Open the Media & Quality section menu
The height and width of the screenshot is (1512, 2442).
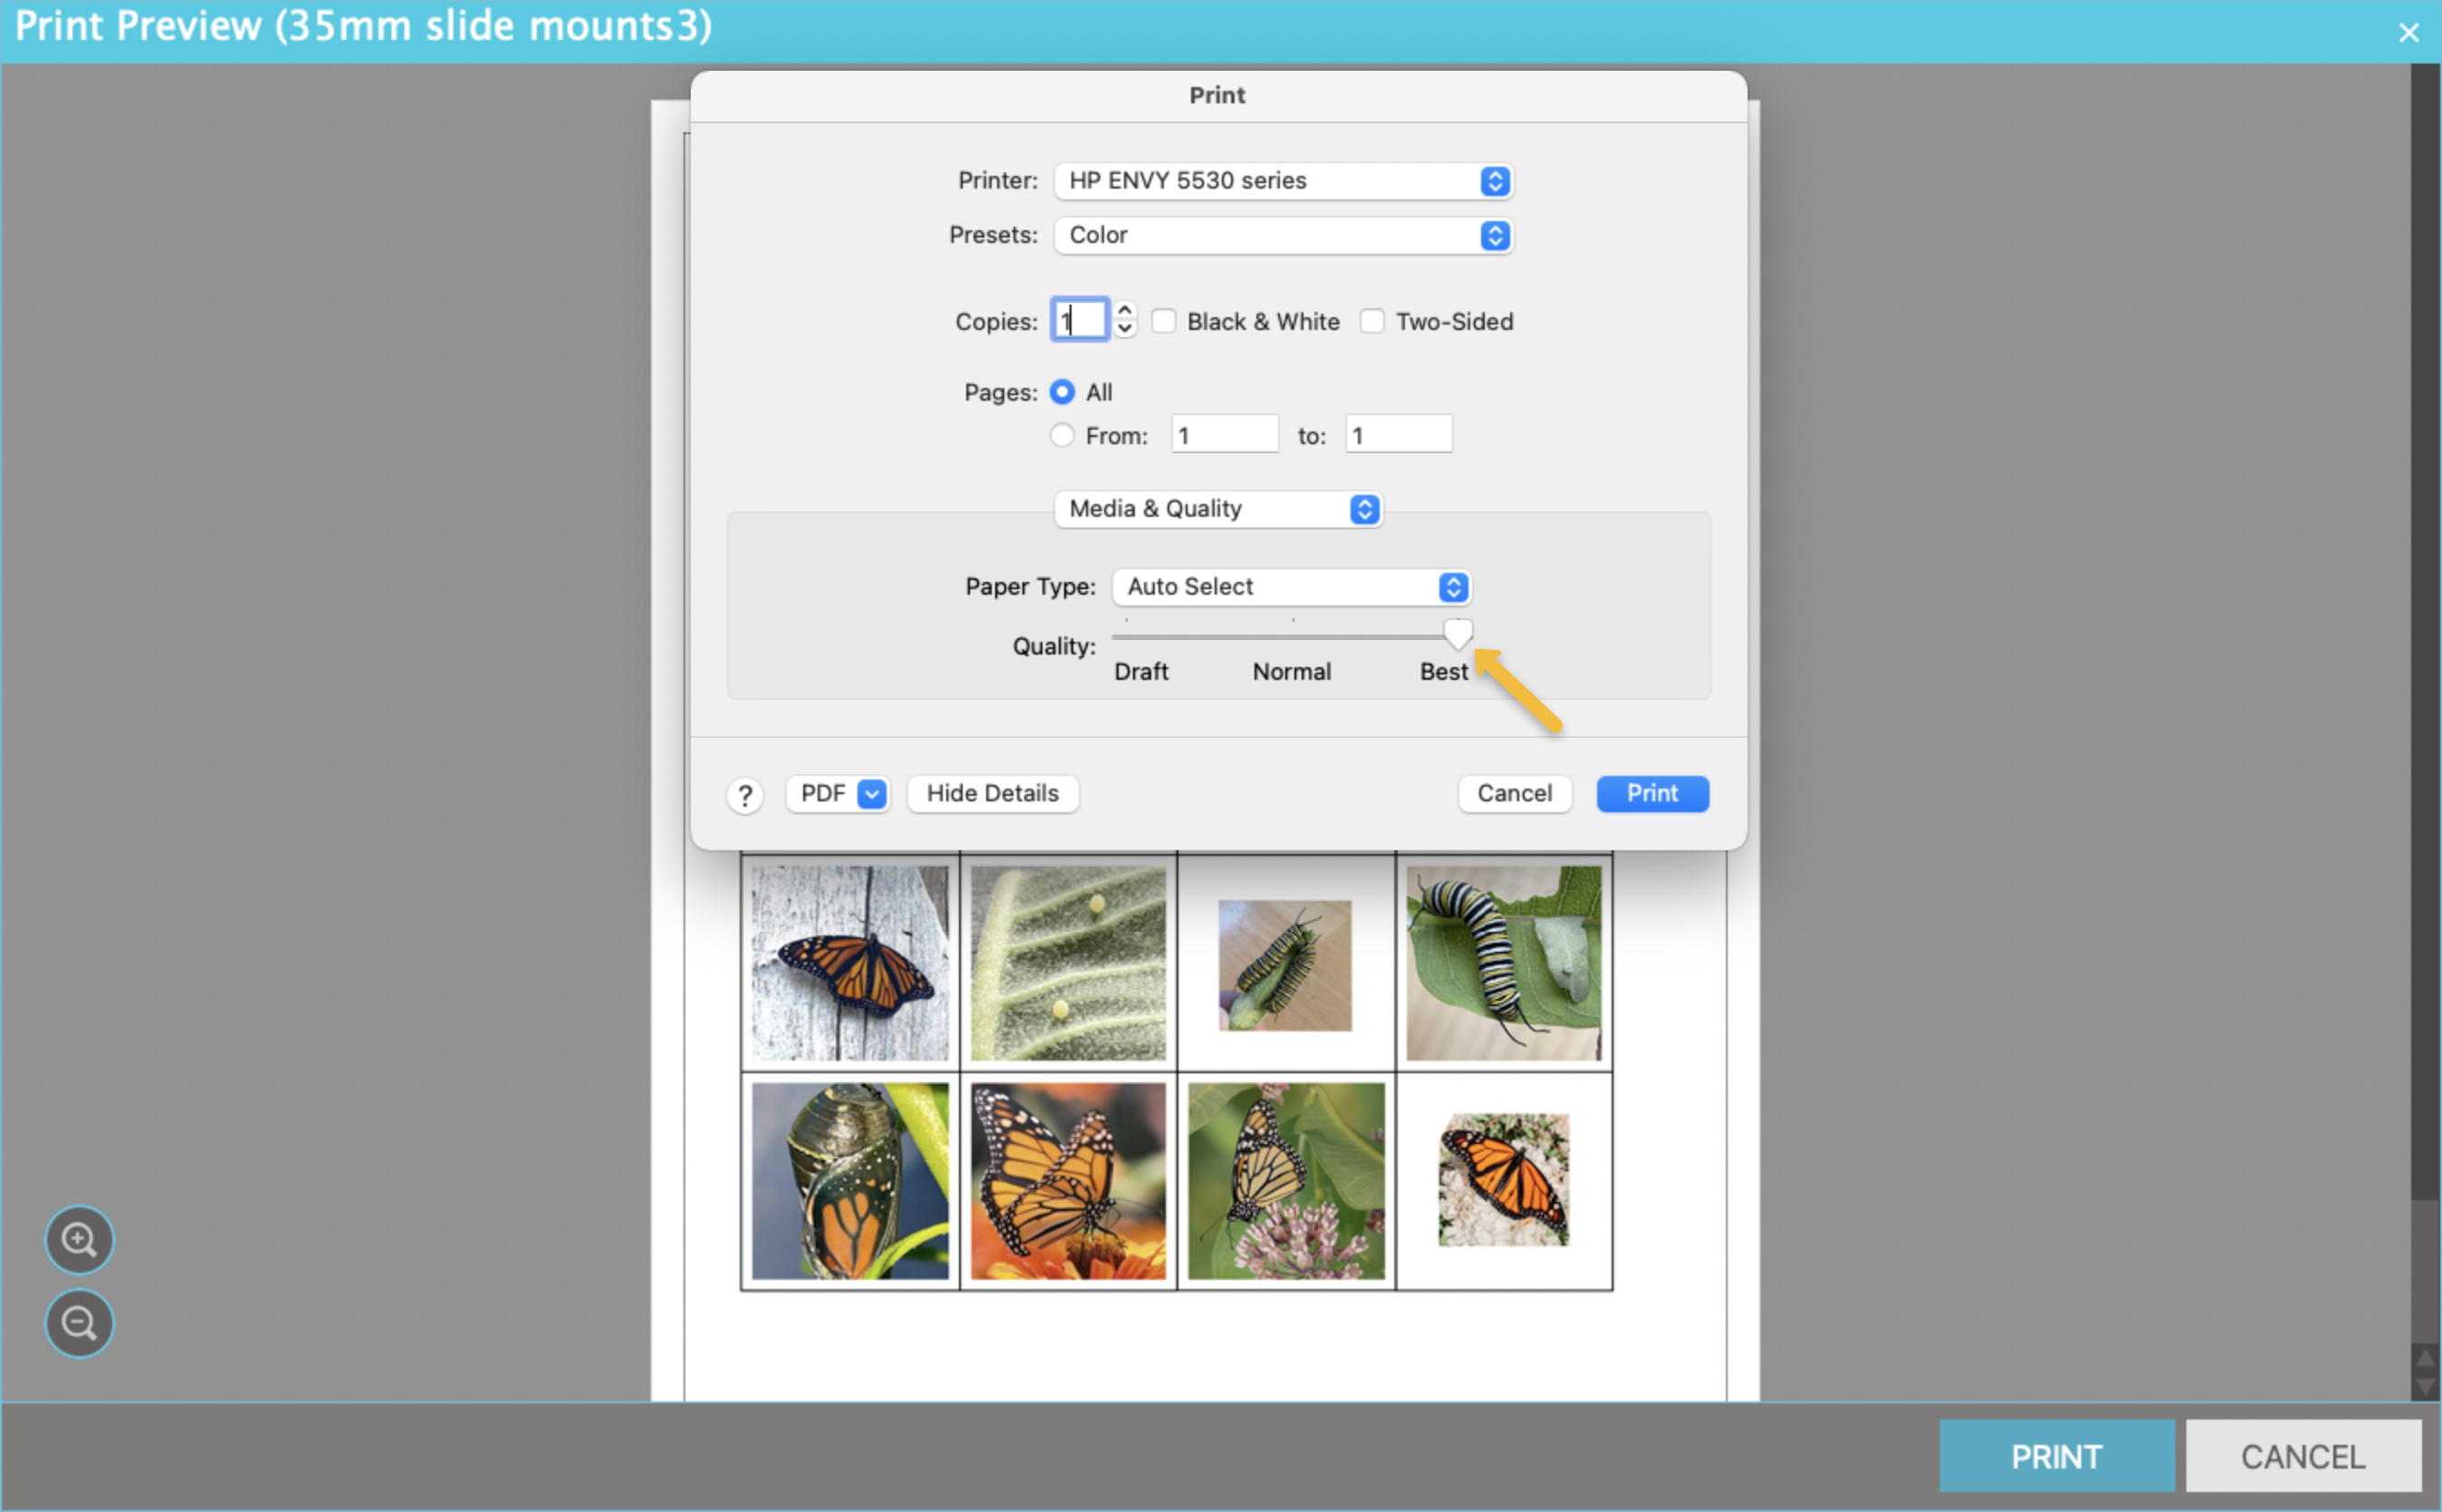point(1217,509)
